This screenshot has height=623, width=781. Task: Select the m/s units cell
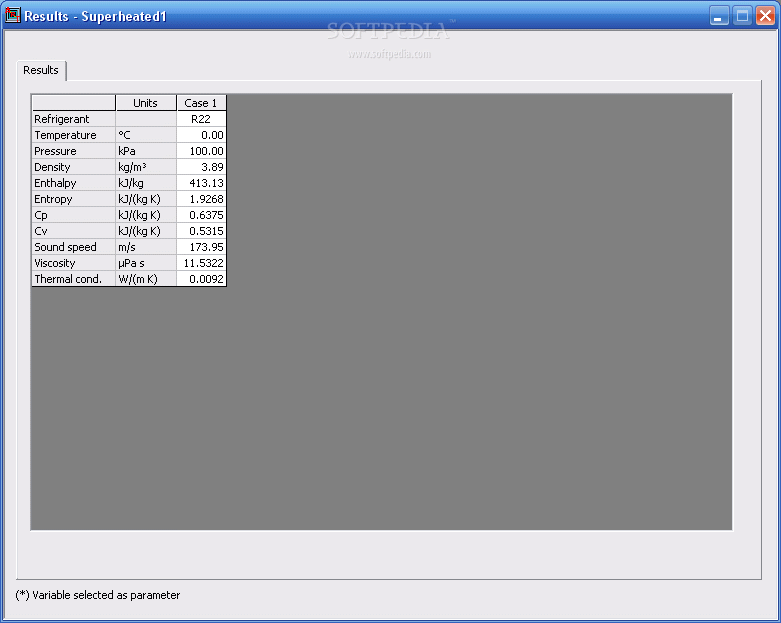[146, 247]
